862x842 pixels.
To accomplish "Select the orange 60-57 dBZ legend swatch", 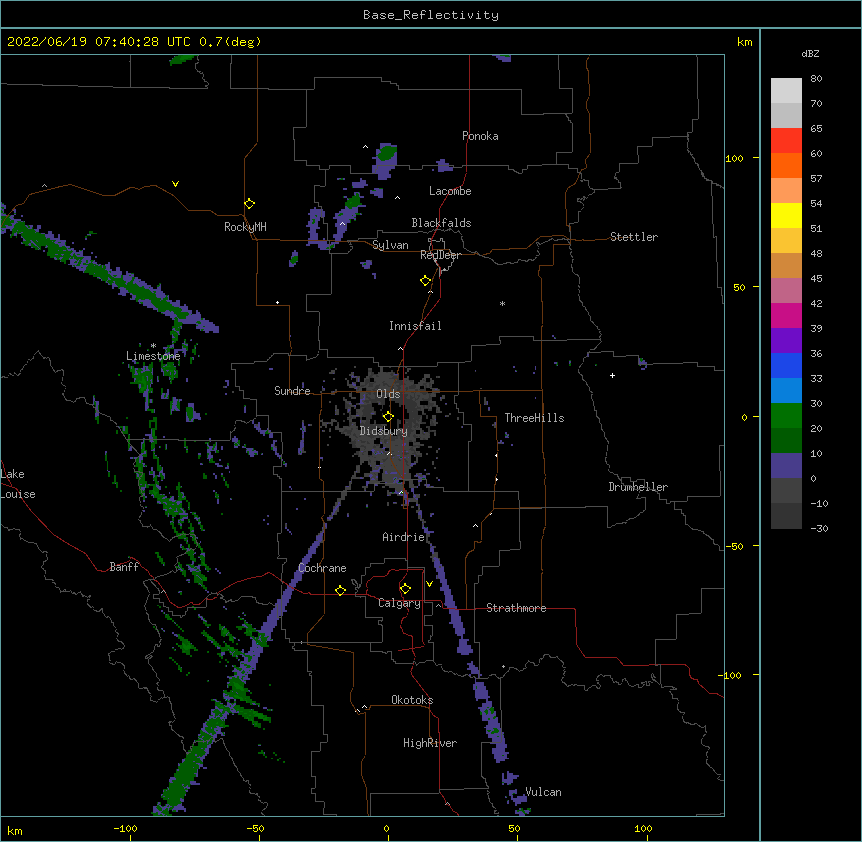I will click(786, 166).
